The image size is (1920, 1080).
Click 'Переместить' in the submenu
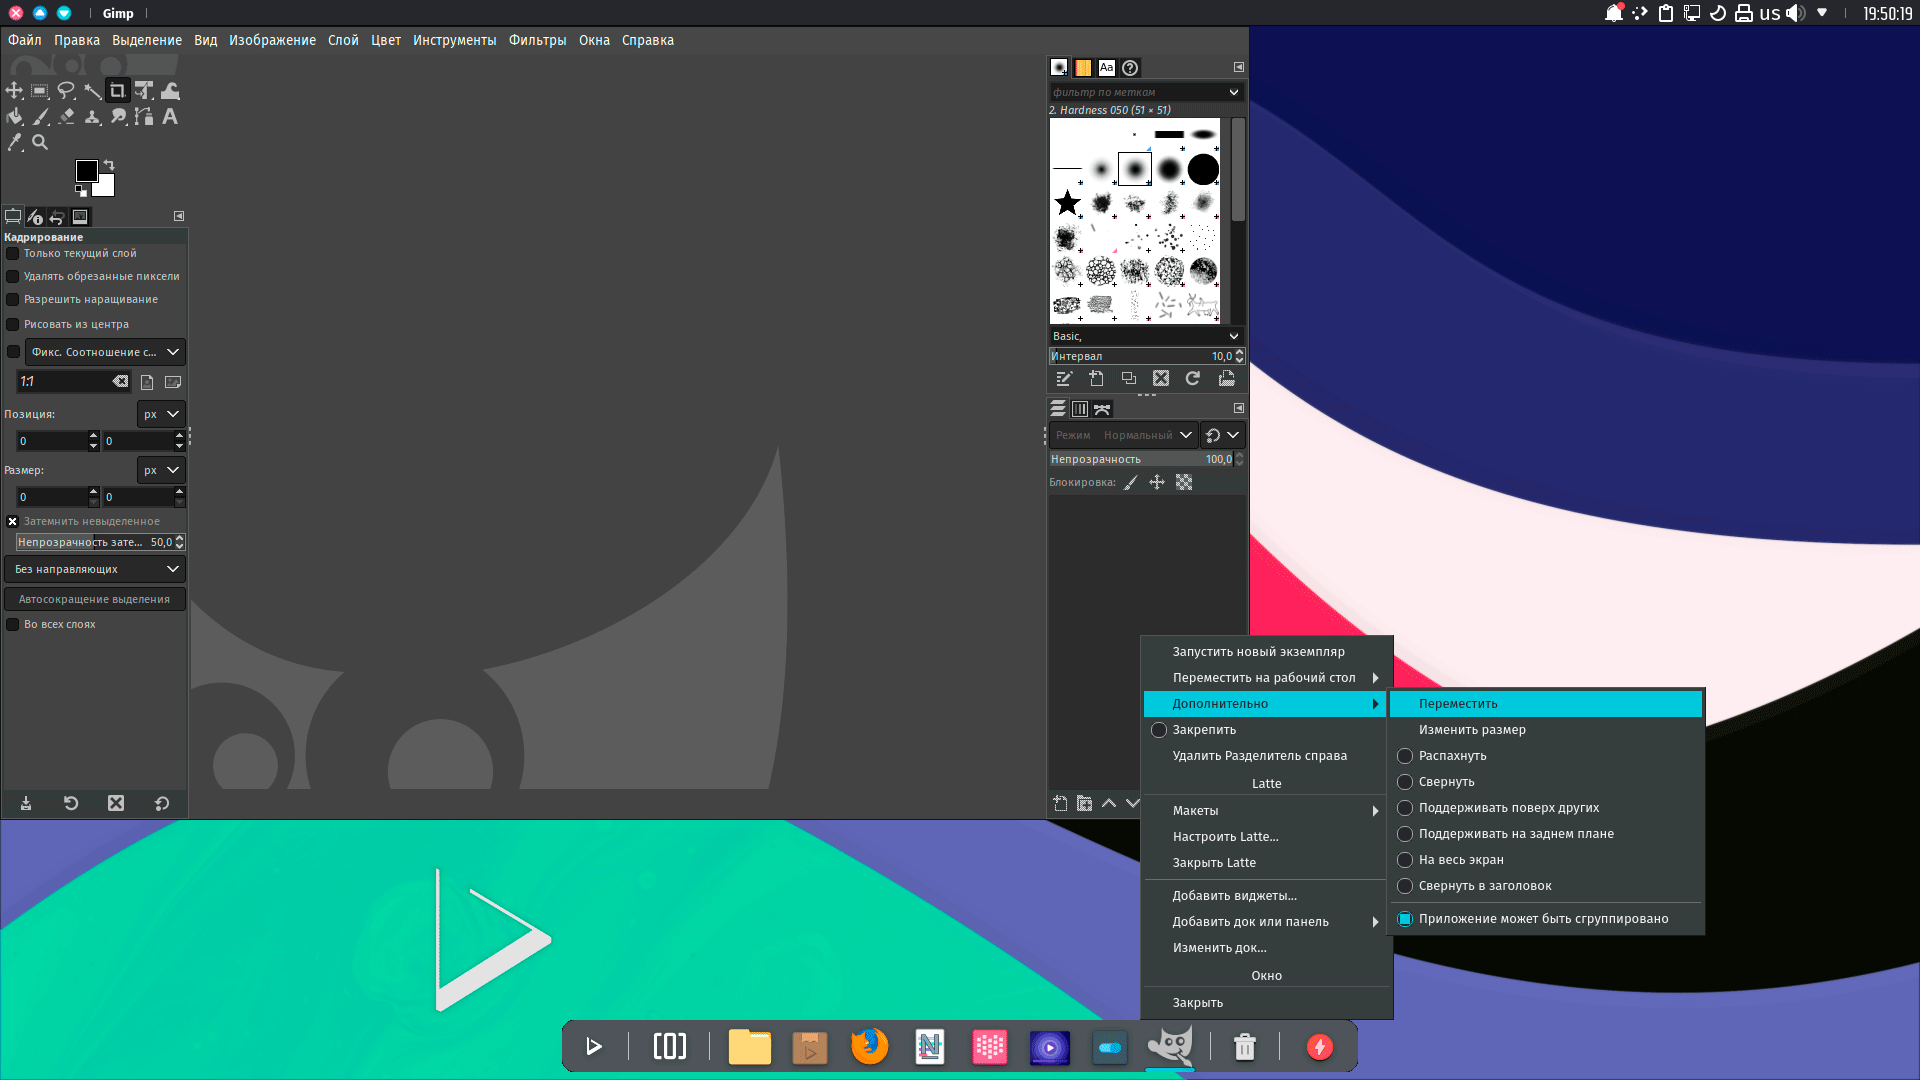1458,704
